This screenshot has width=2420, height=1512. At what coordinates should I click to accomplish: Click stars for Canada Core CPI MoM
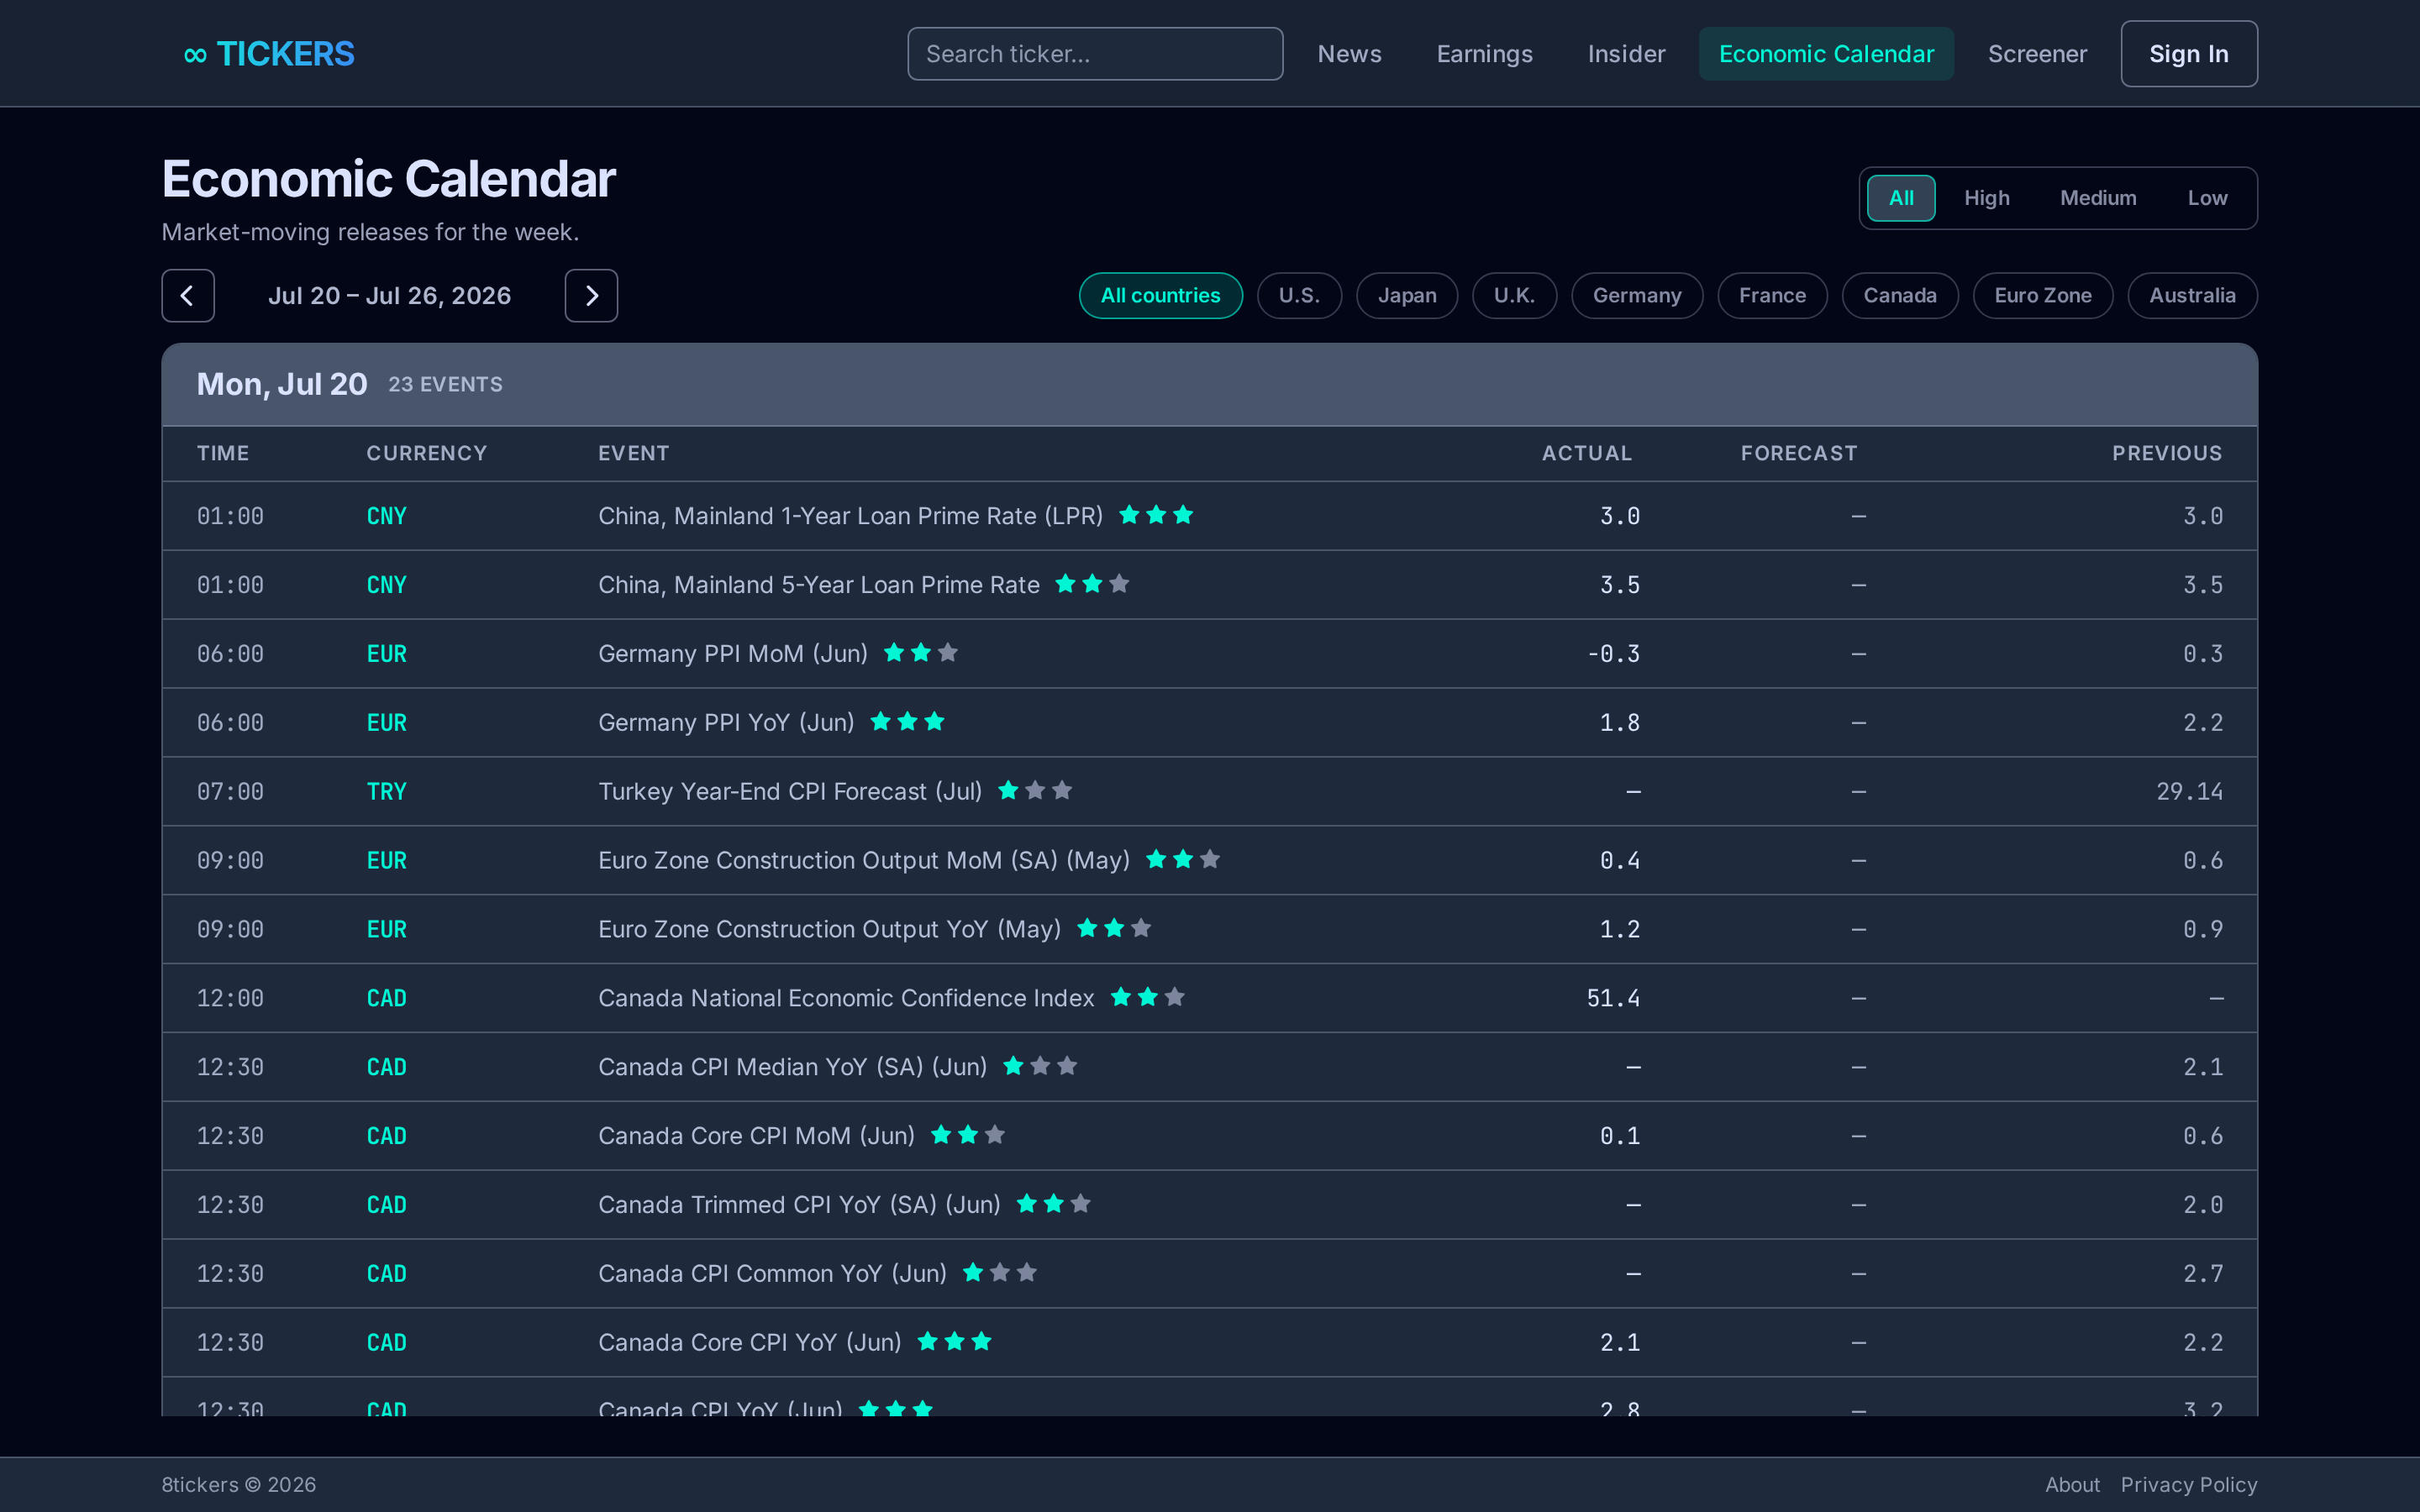[x=968, y=1136]
